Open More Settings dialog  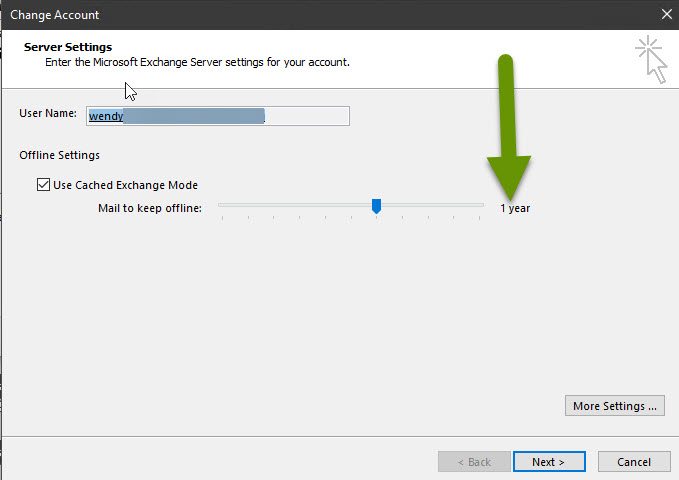(614, 406)
